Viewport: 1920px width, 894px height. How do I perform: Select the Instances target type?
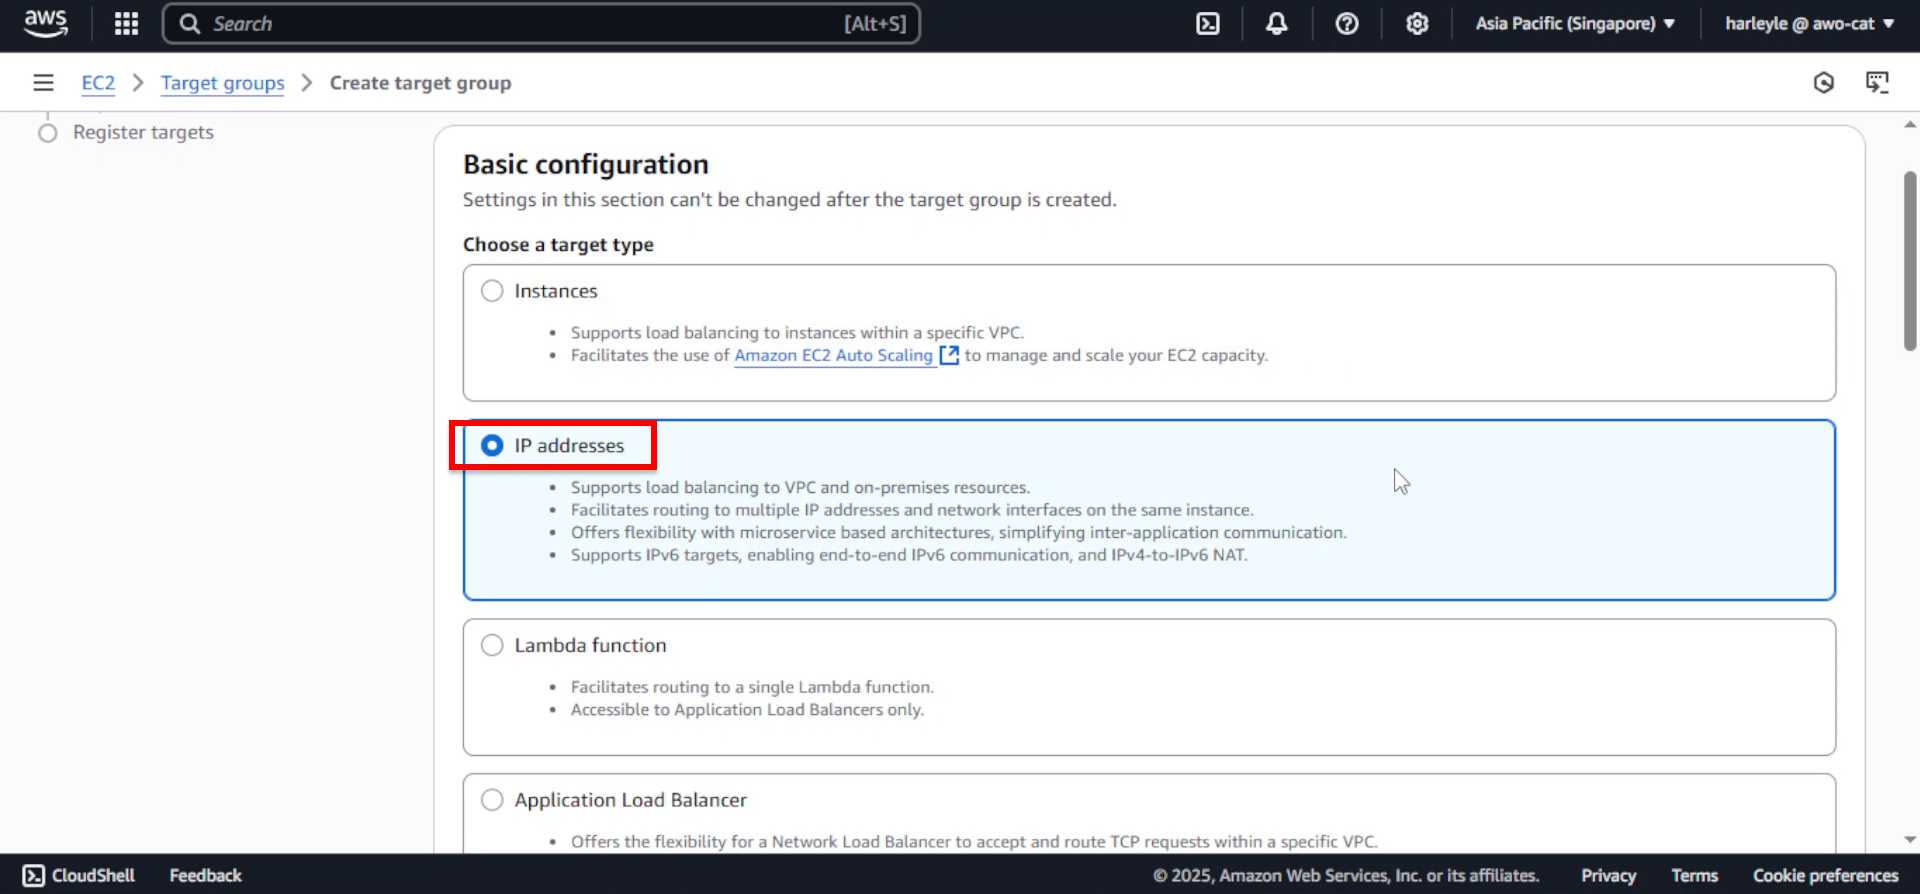click(x=492, y=291)
